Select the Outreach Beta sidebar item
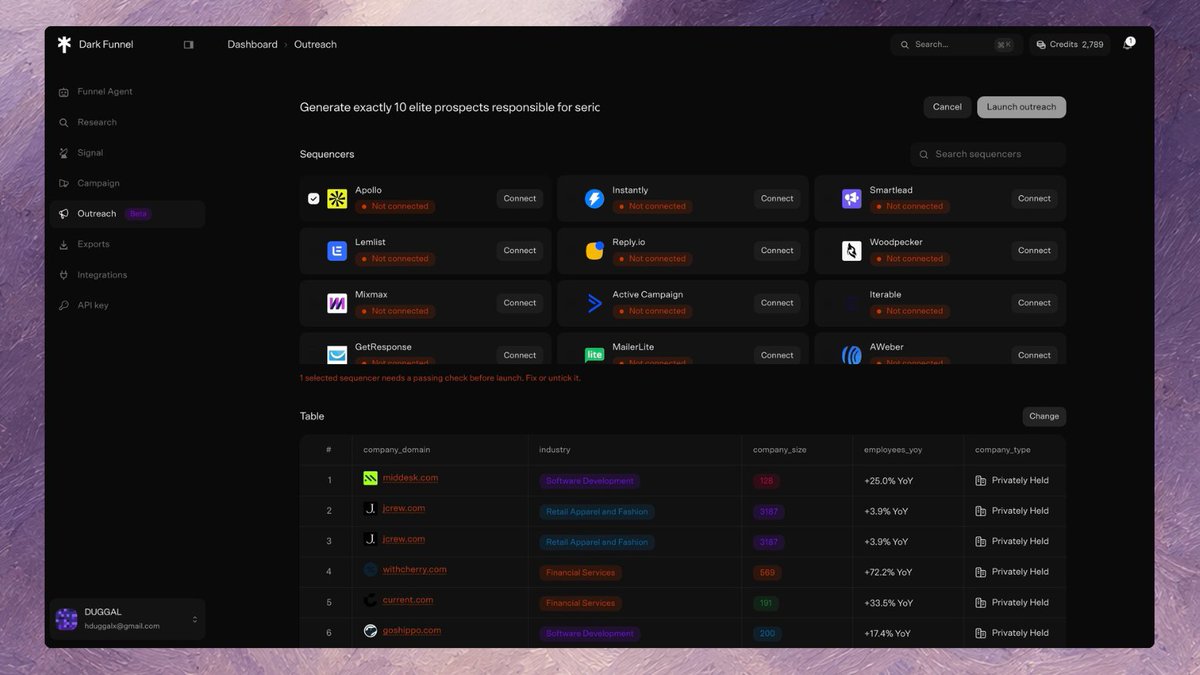This screenshot has height=675, width=1200. coord(127,214)
